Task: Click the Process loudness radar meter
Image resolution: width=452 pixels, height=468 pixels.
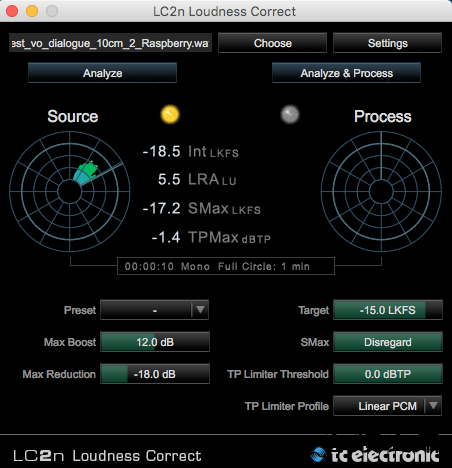Action: click(381, 192)
